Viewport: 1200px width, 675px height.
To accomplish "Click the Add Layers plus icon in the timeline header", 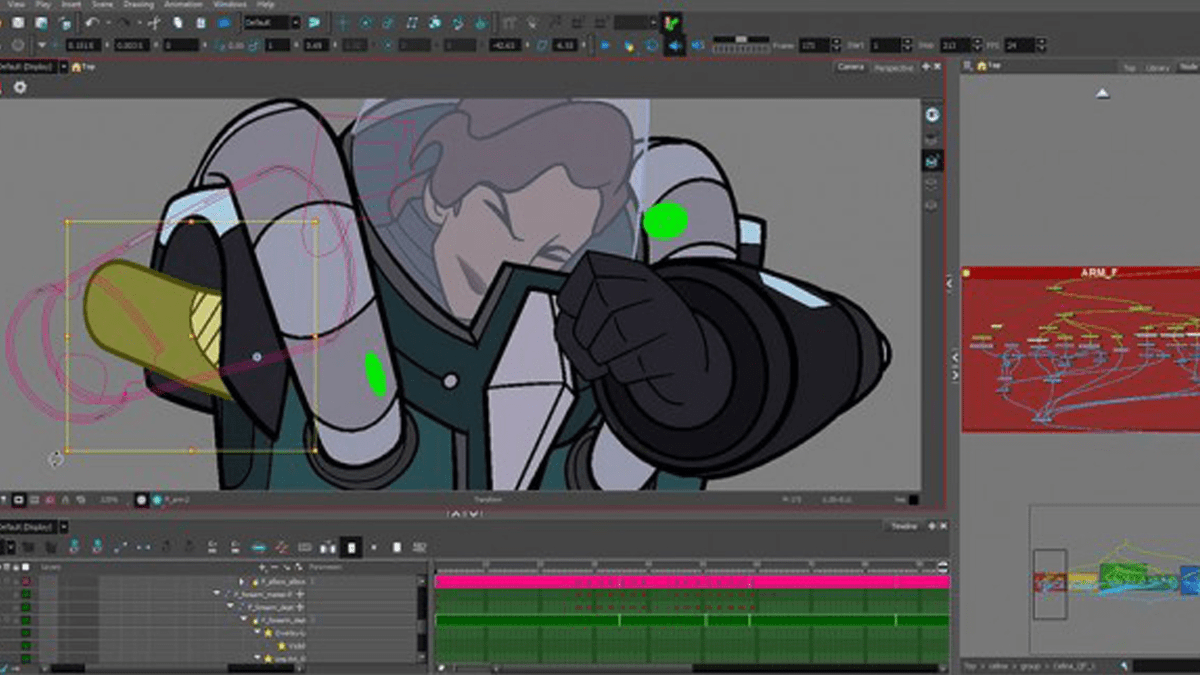I will (260, 567).
